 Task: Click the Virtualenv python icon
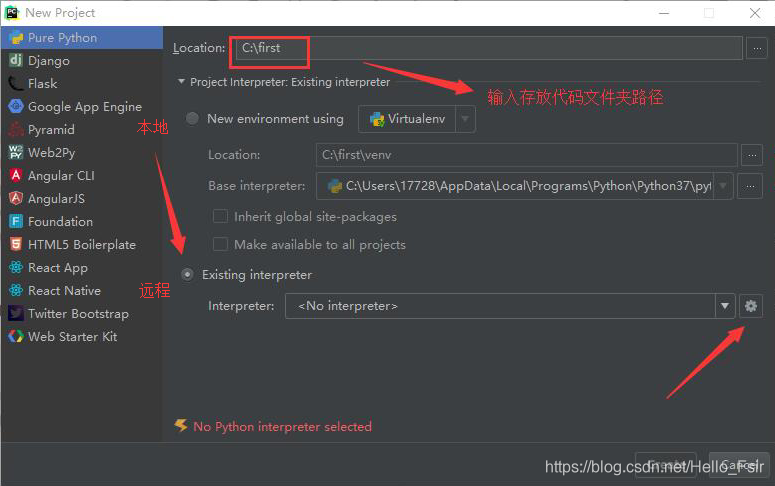click(x=378, y=119)
